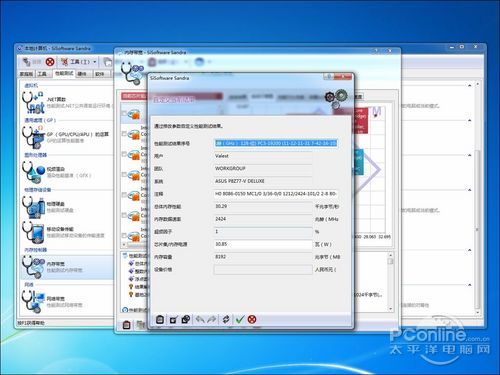Select the network bandwidth benchmark icon
Screen dimensions: 500x375
33,302
